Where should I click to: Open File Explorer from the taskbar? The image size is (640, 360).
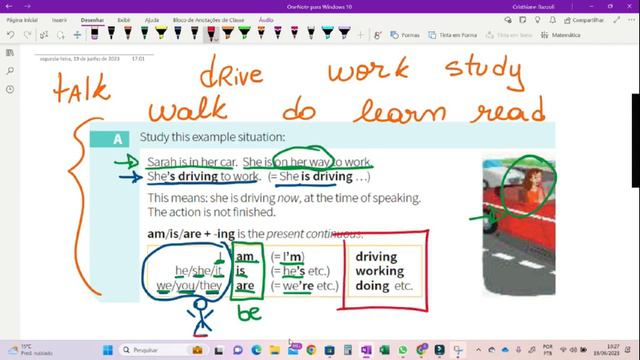point(275,350)
